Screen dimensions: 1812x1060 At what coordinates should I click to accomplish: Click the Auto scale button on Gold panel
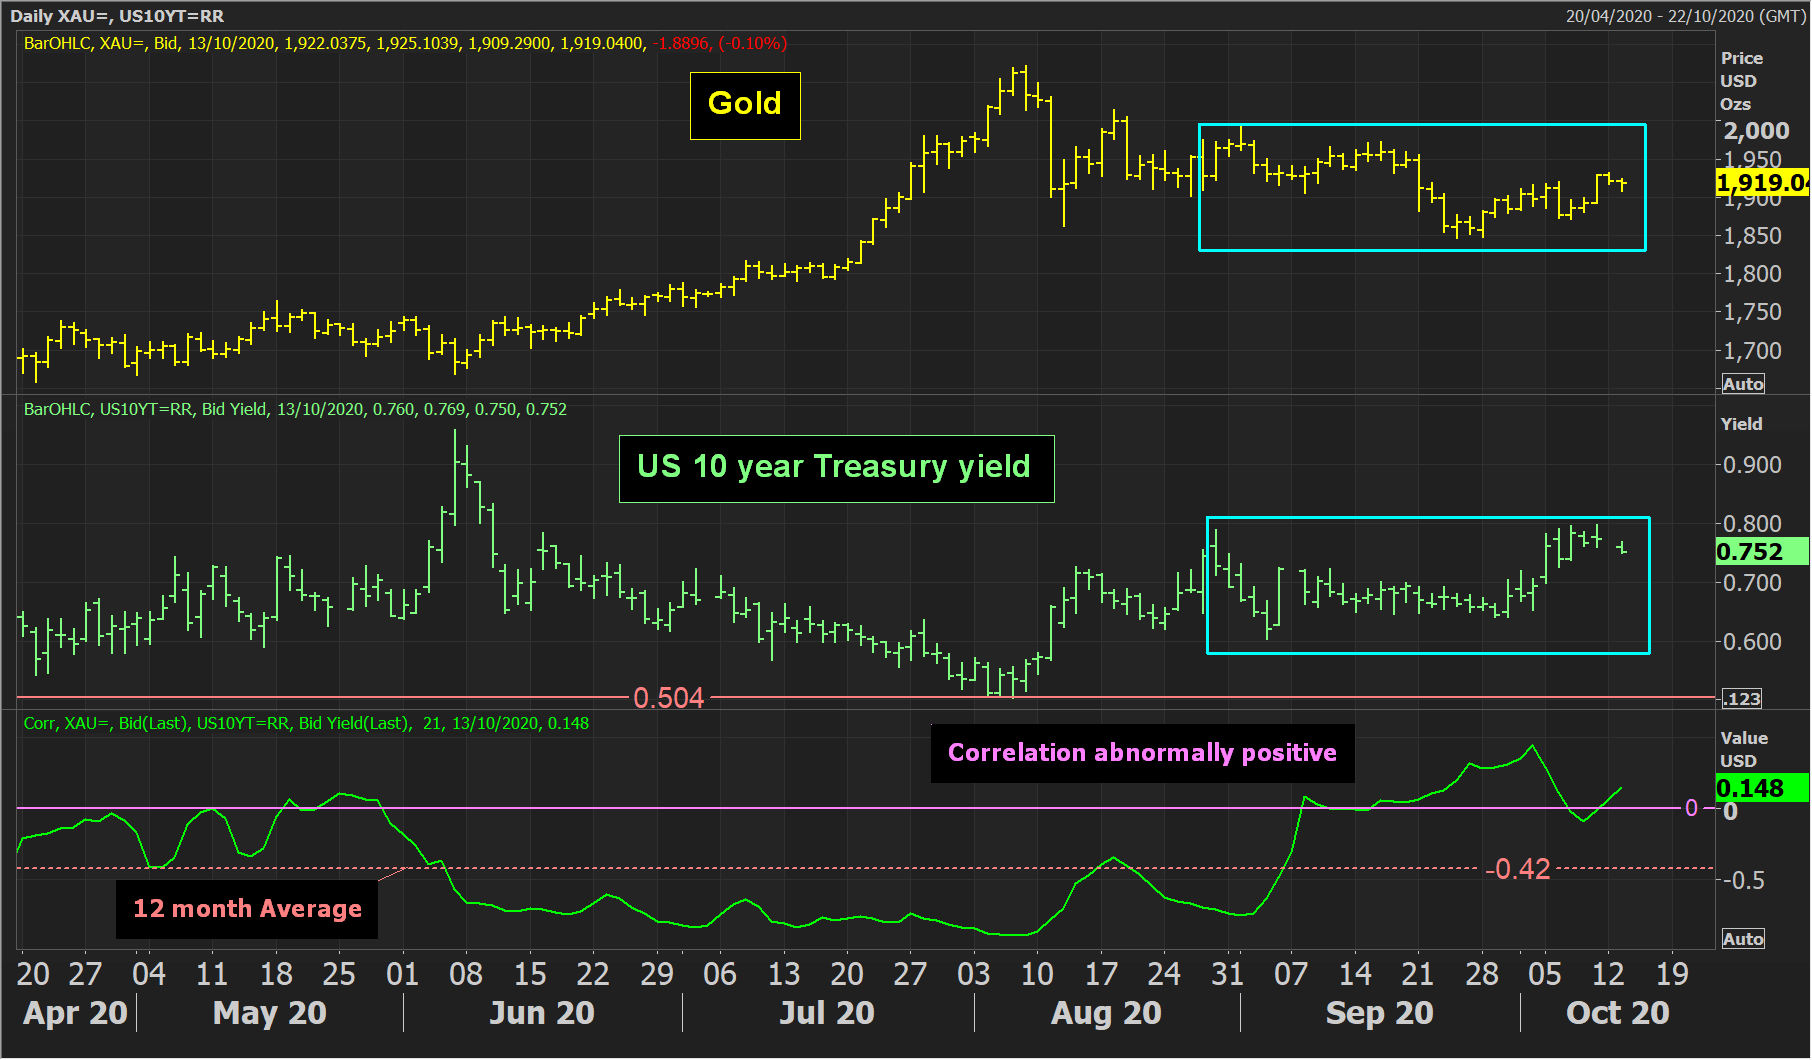pos(1743,384)
